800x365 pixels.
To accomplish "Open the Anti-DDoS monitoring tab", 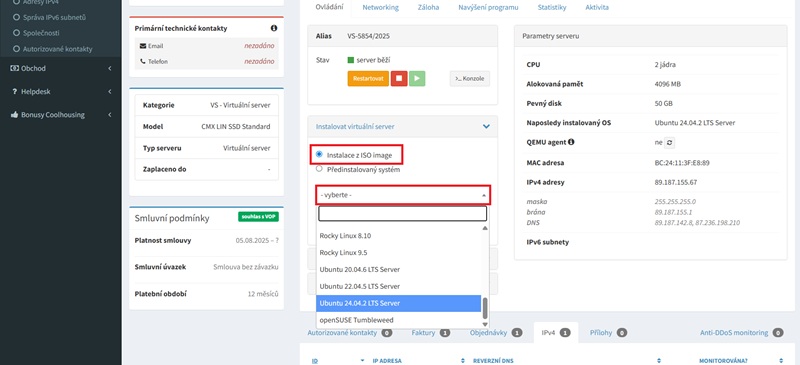I will click(x=741, y=333).
